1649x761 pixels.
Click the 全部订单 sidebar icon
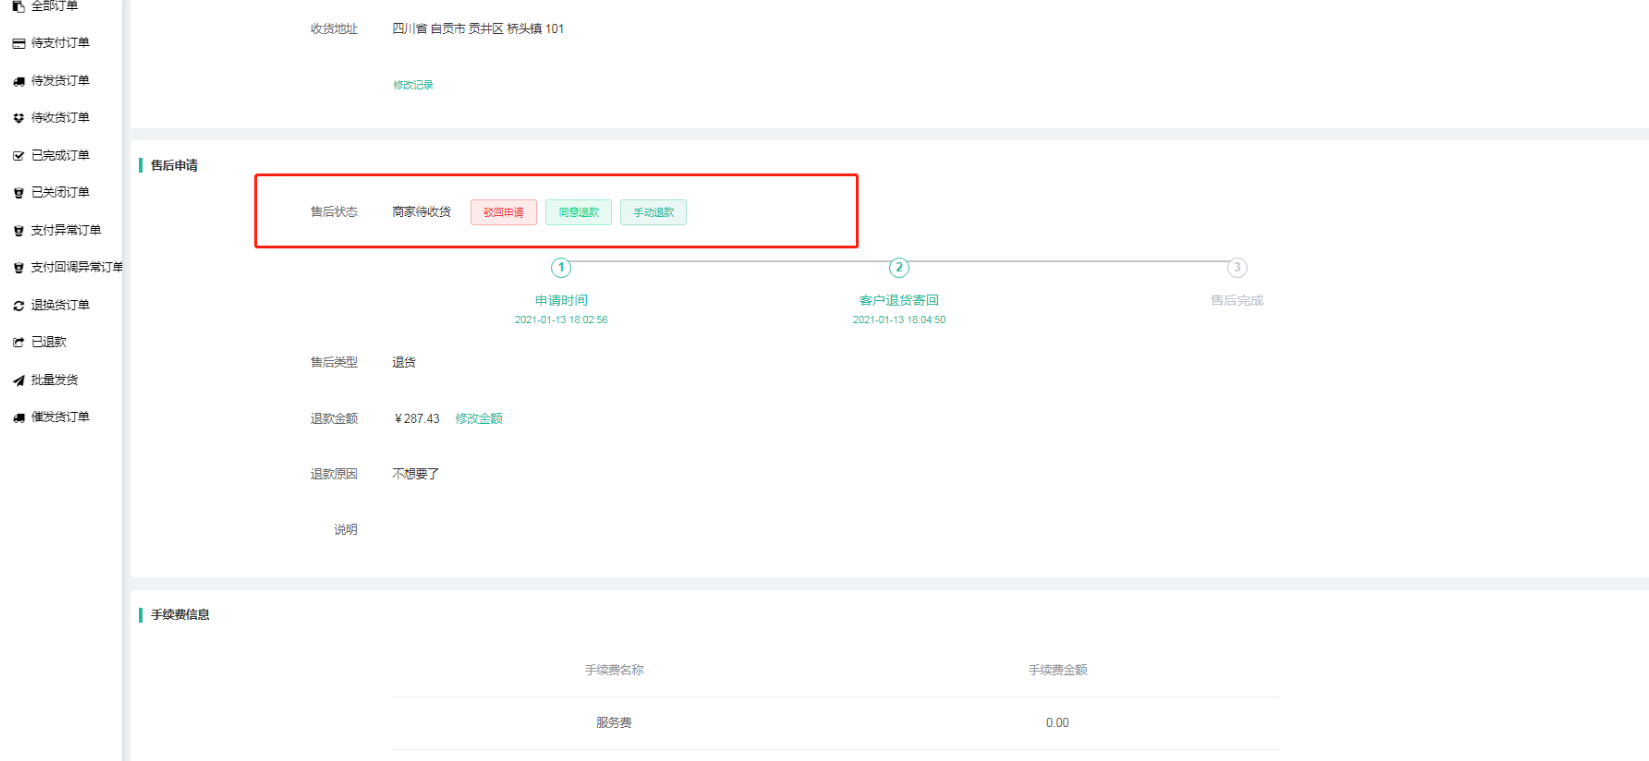[x=18, y=6]
